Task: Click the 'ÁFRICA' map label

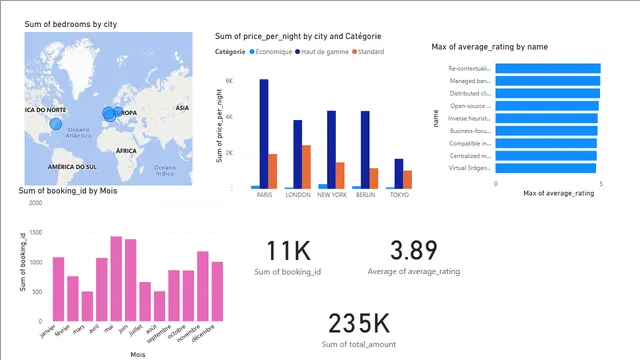Action: pyautogui.click(x=126, y=151)
